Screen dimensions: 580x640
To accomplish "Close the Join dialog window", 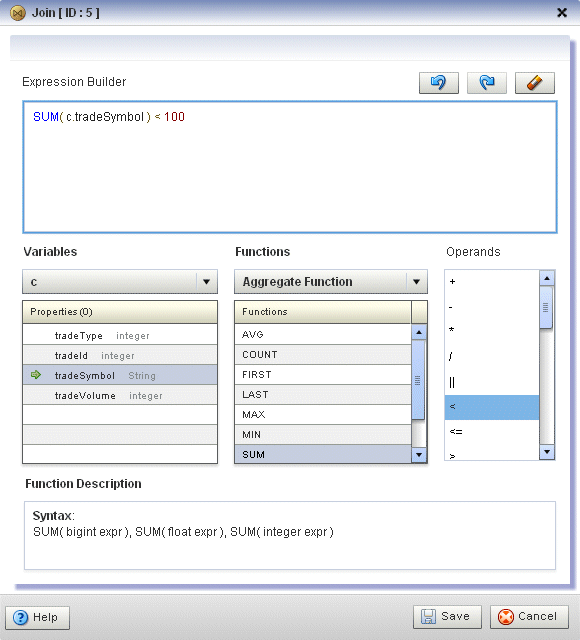I will (x=562, y=13).
